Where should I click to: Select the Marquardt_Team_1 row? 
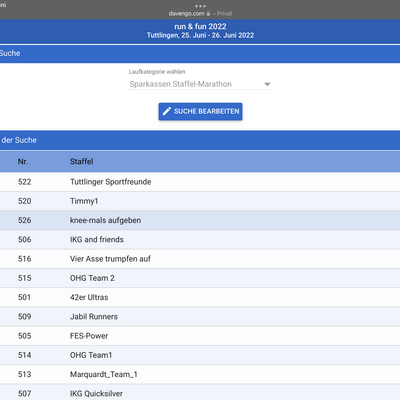click(x=200, y=374)
